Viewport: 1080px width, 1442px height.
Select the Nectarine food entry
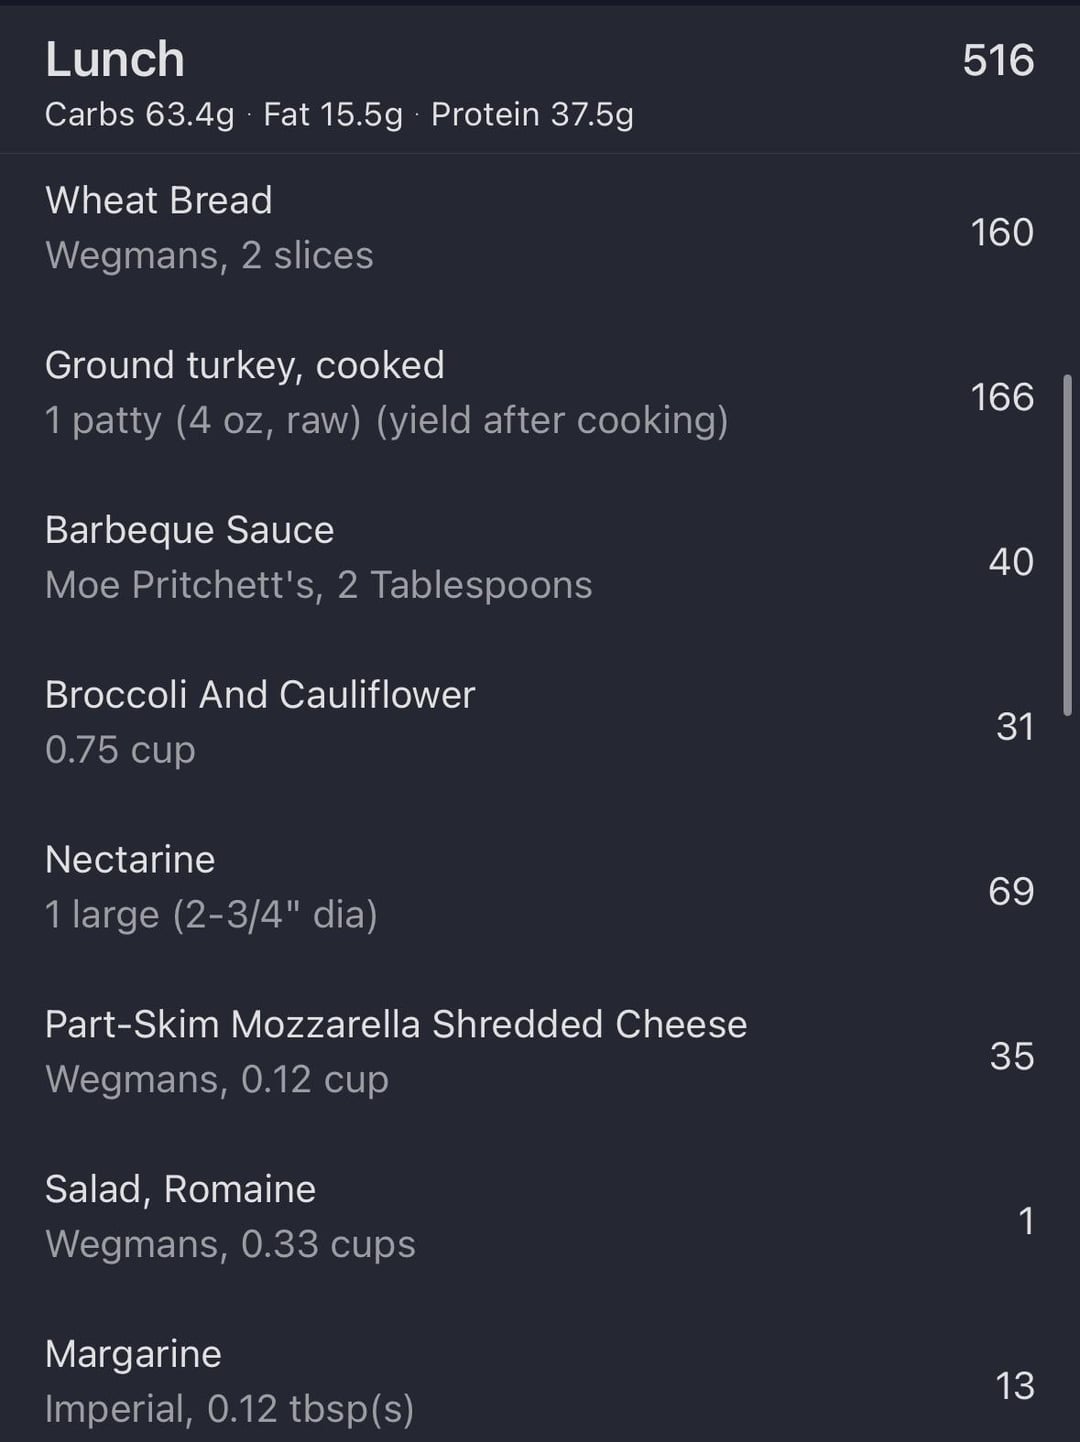(130, 860)
